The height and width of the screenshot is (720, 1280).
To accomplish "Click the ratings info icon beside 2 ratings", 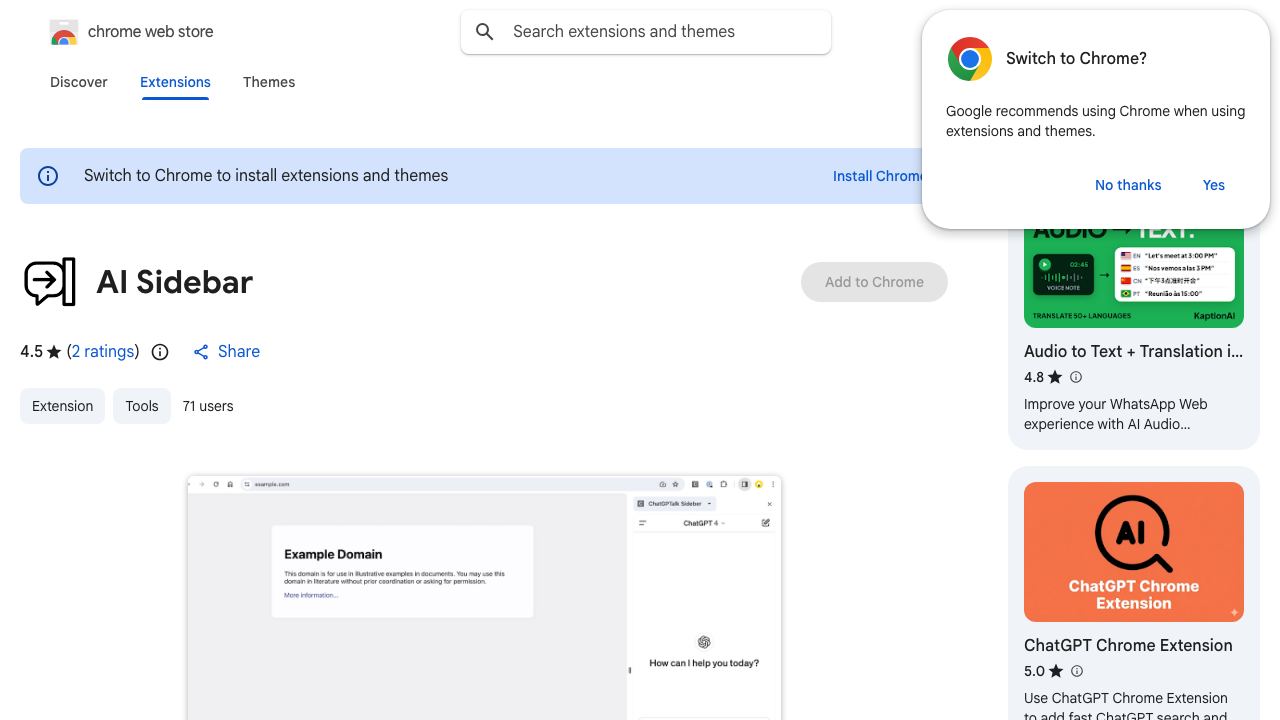I will tap(160, 352).
